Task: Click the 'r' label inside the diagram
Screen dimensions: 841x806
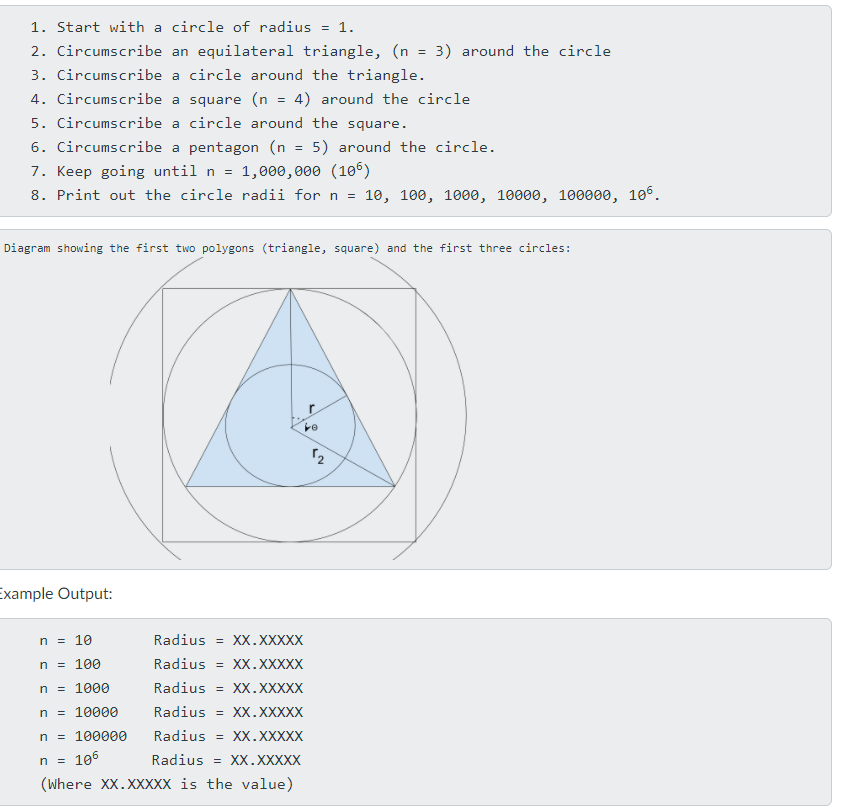Action: click(x=312, y=407)
